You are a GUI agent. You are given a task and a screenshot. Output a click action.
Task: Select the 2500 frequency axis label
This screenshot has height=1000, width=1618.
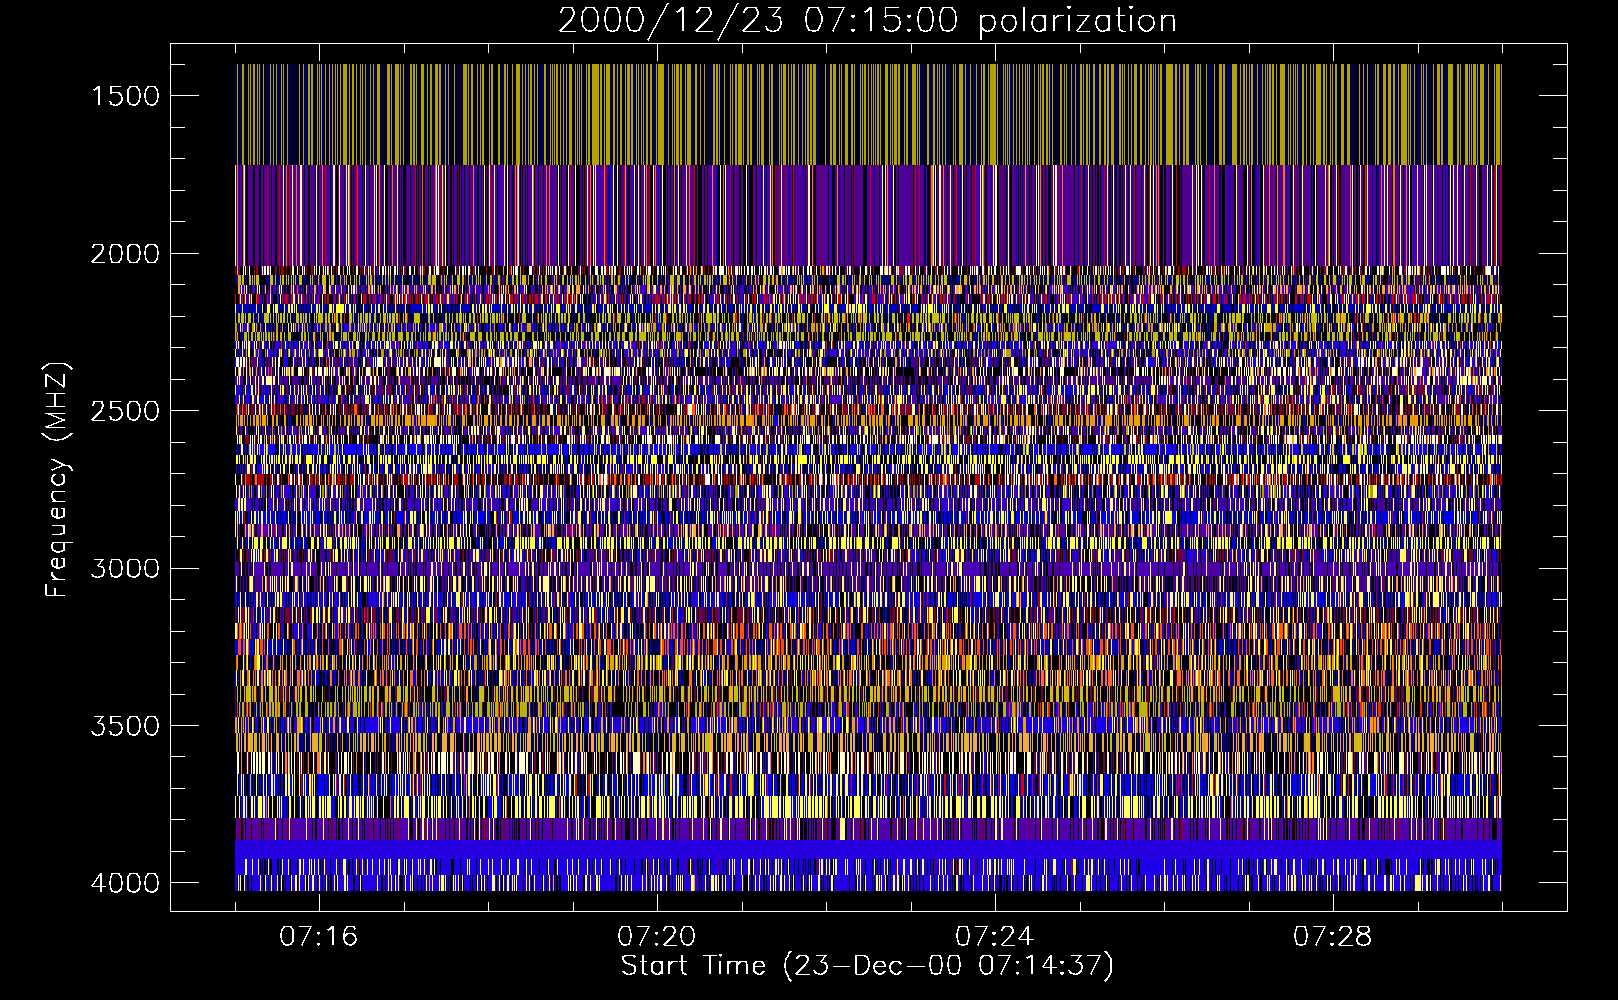point(125,411)
